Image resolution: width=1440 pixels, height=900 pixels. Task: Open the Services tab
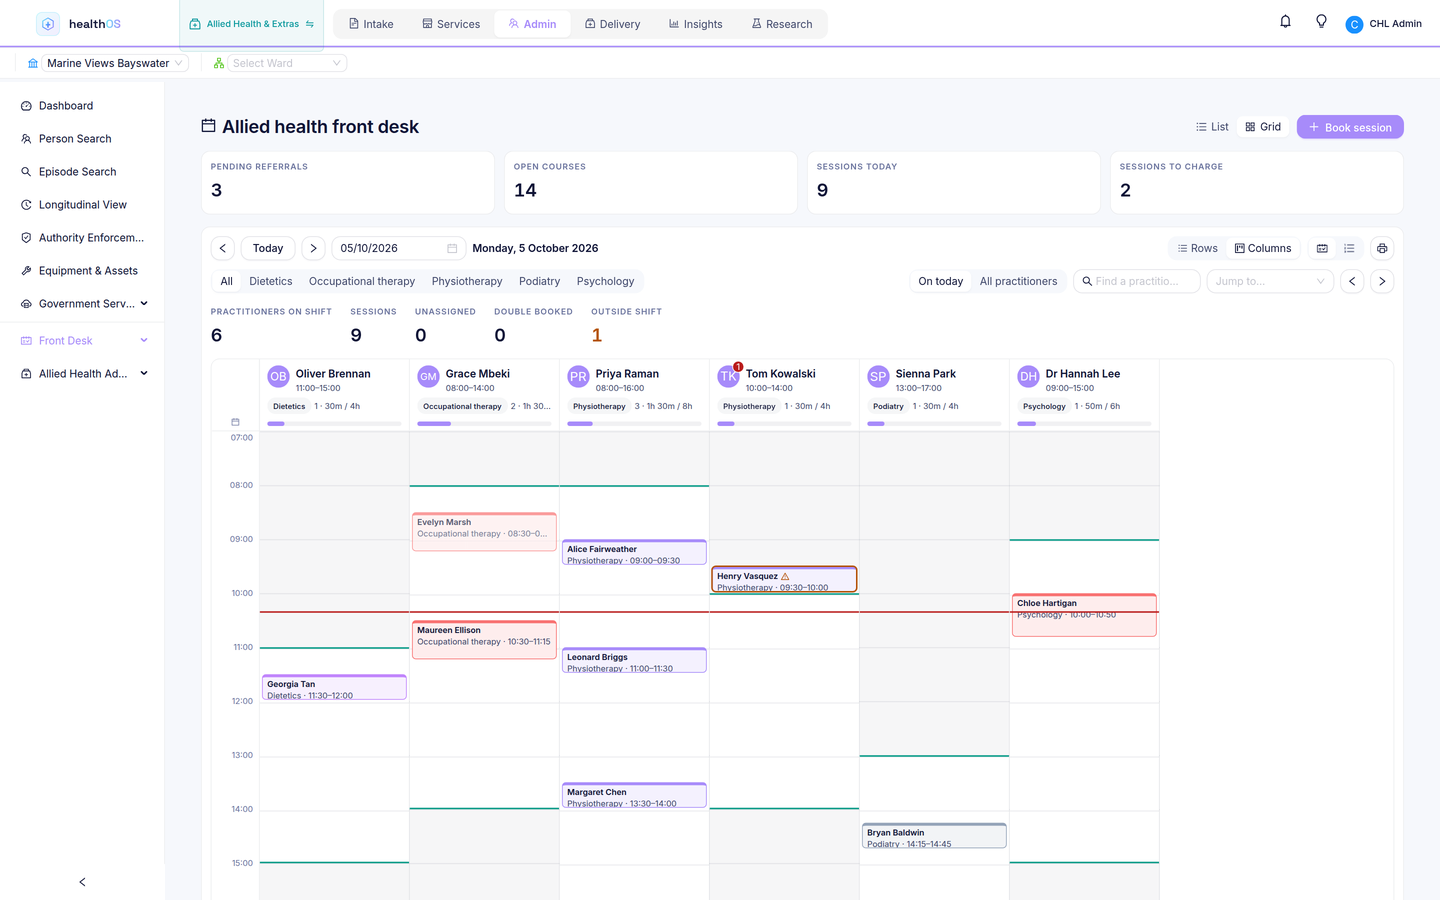coord(451,24)
